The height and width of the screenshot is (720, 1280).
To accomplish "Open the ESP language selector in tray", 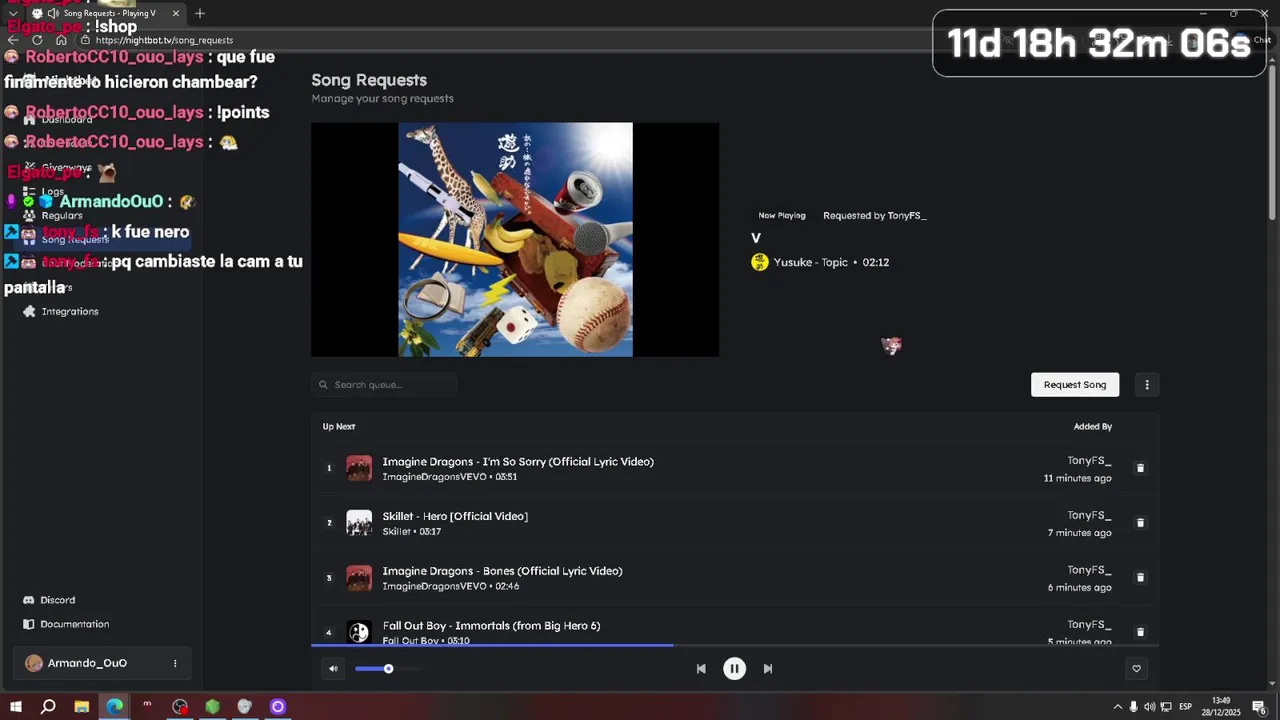I will [1185, 707].
